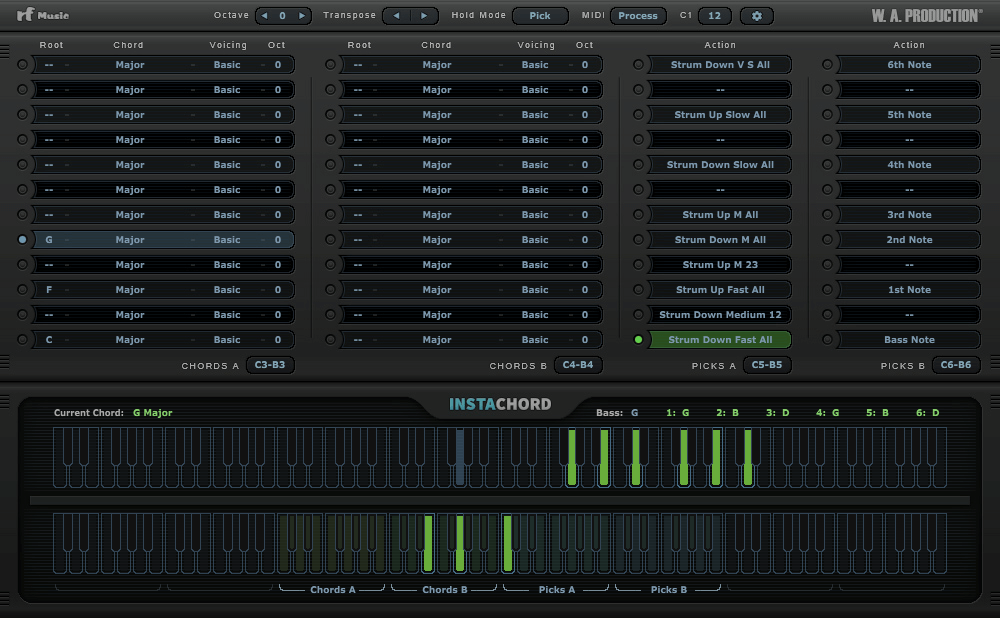
Task: Open the Voicing dropdown on the C row
Action: click(227, 340)
